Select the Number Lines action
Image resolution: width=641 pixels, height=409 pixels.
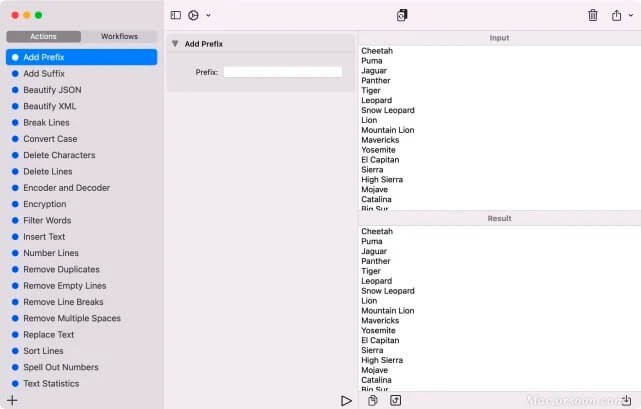81,253
